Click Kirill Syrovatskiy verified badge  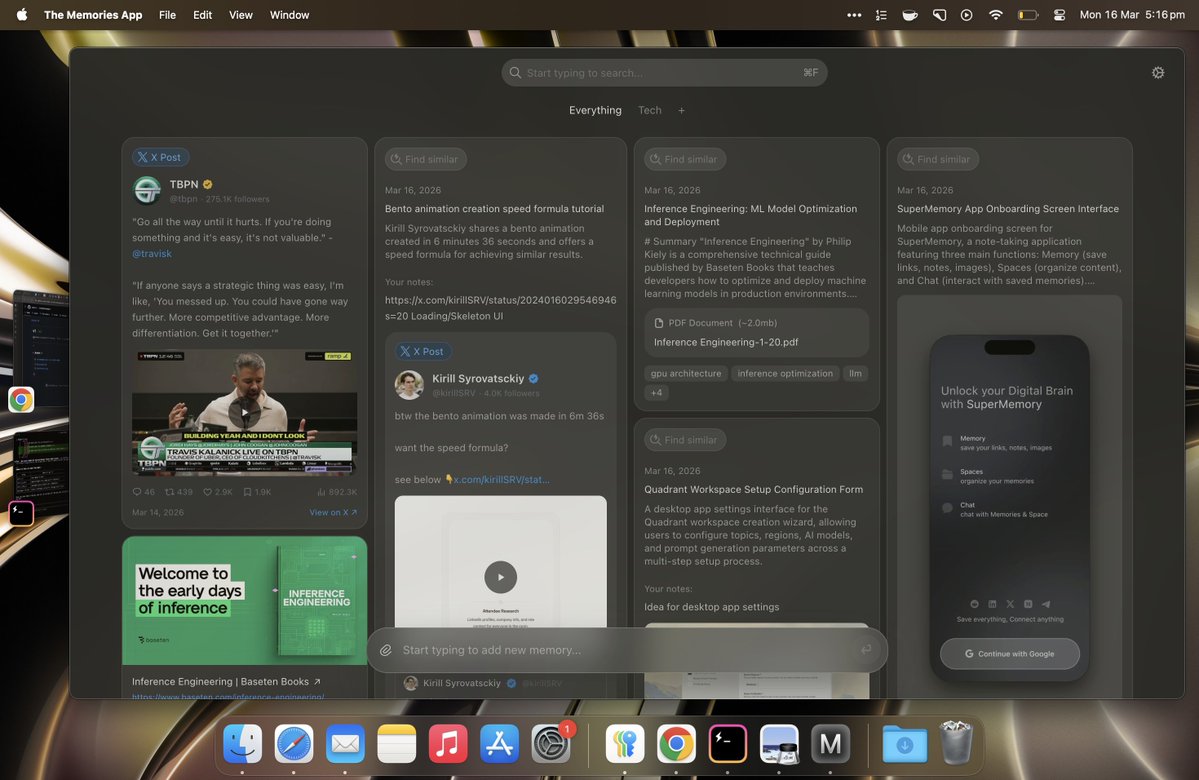(534, 379)
